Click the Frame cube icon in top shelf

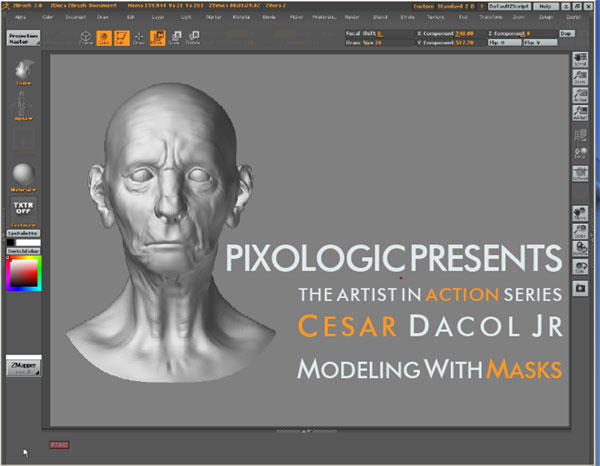[86, 37]
